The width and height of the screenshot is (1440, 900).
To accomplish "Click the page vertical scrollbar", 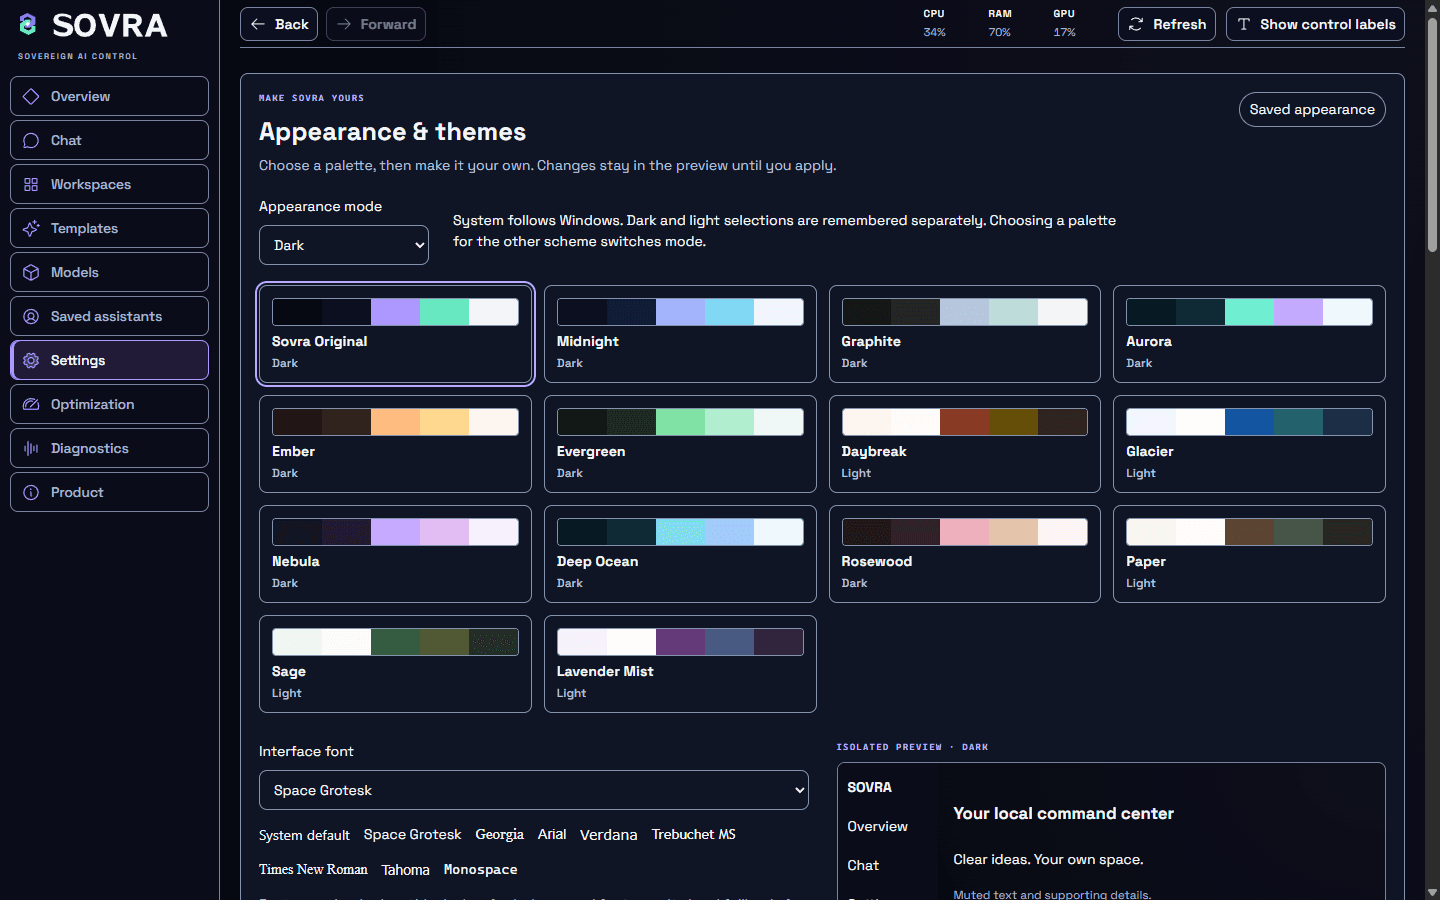I will pos(1432,134).
